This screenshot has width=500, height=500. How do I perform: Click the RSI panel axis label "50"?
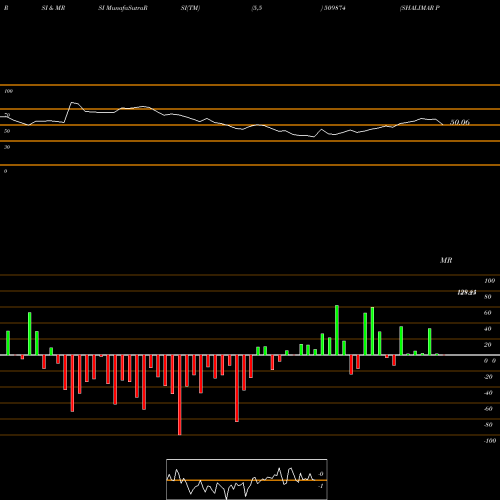pos(7,131)
